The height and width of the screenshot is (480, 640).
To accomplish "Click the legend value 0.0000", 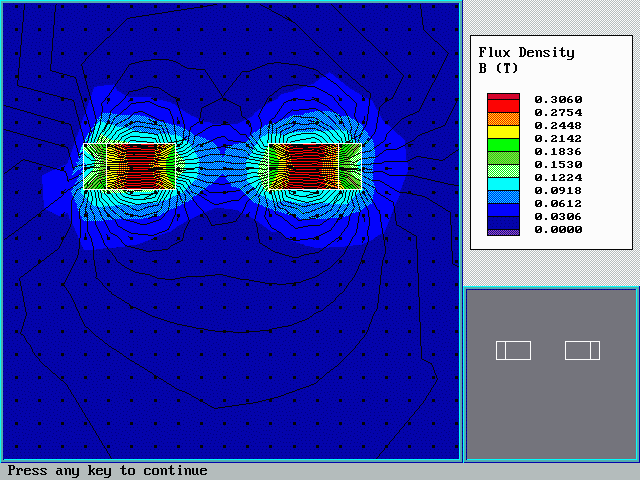I will click(558, 230).
